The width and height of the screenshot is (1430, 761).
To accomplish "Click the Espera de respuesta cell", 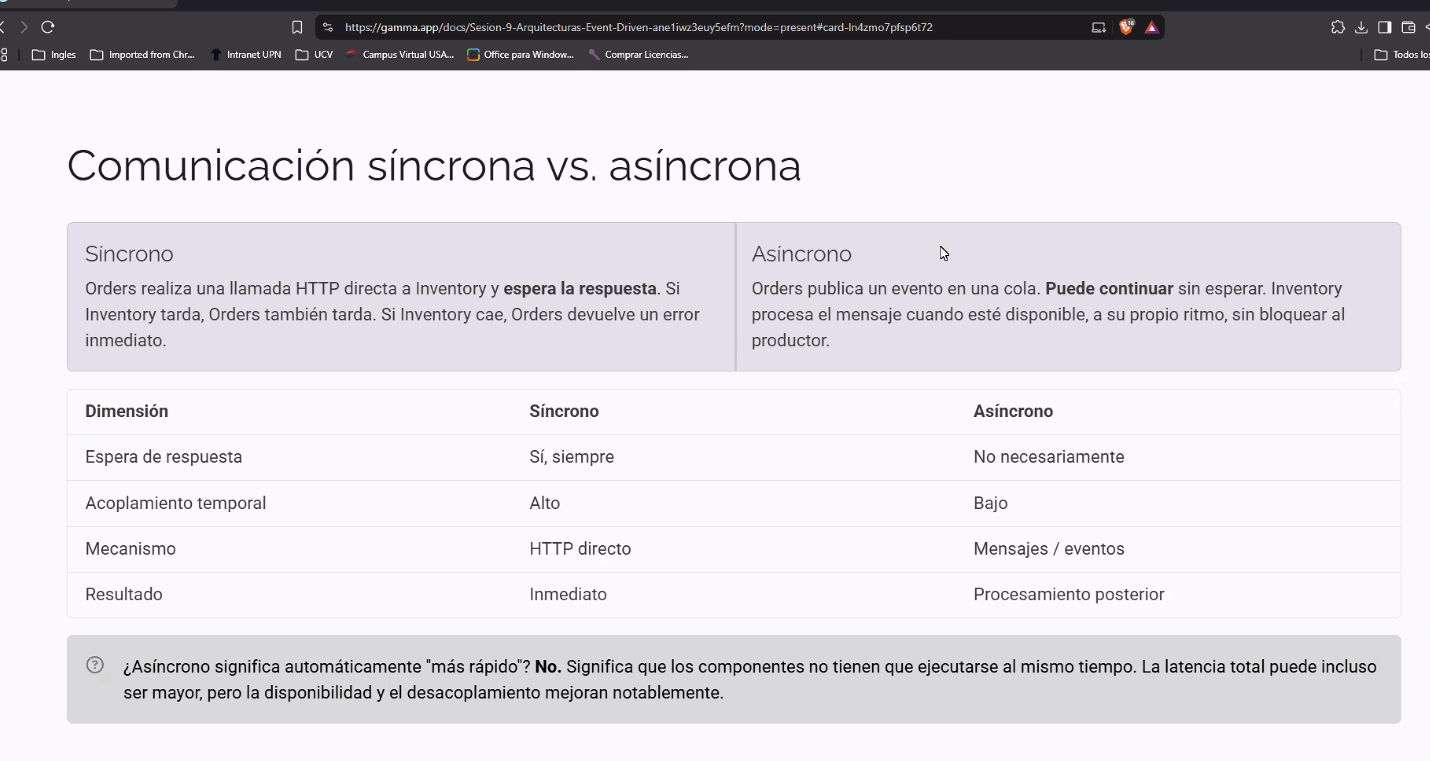I will click(164, 457).
